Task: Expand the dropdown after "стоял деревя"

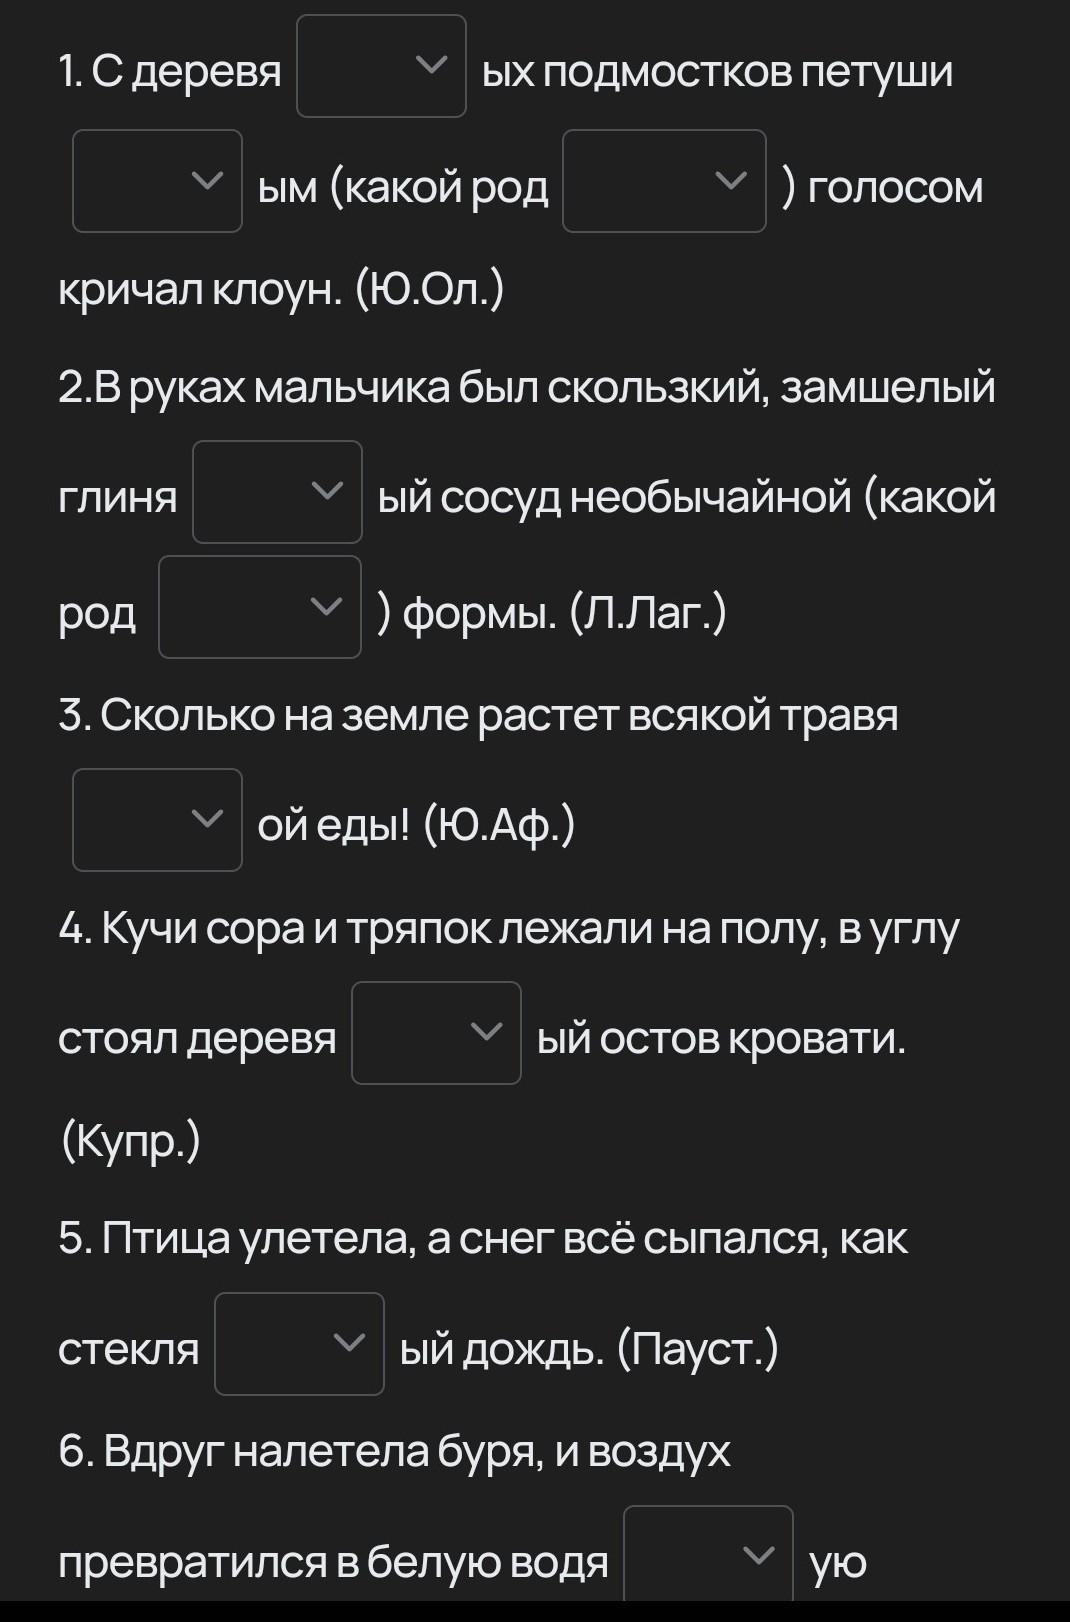Action: coord(436,1033)
